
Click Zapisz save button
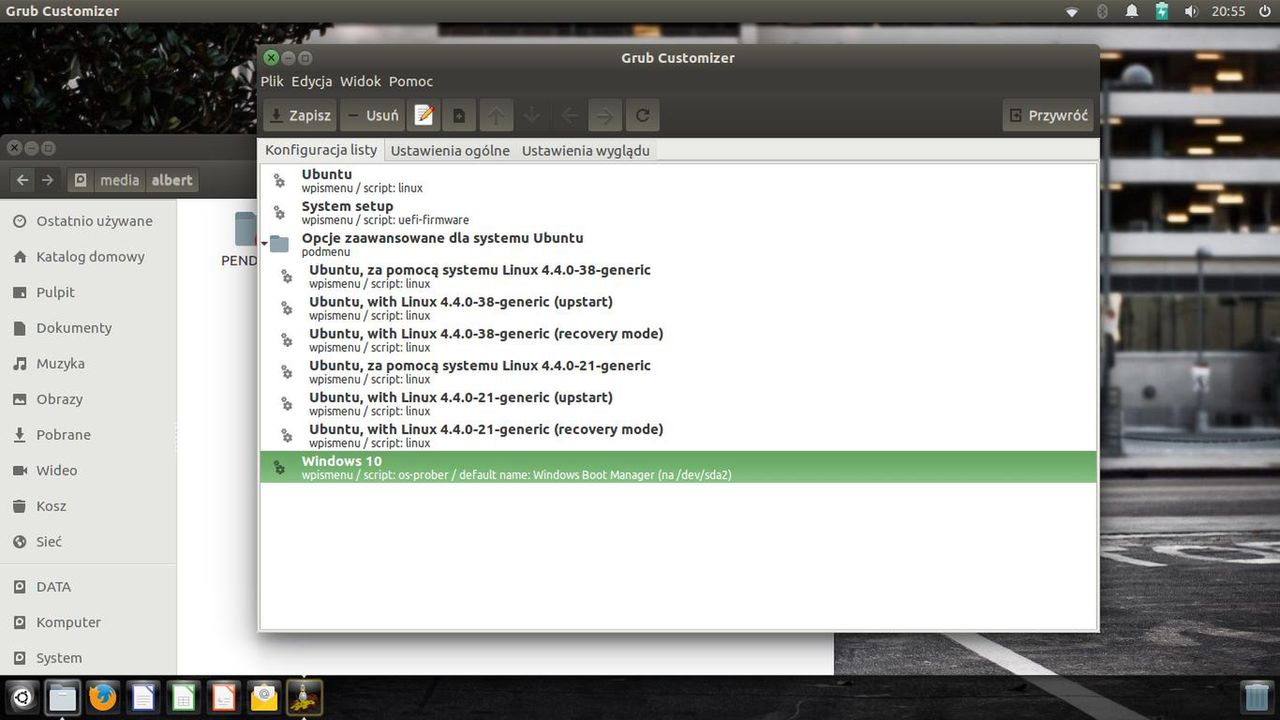point(300,115)
